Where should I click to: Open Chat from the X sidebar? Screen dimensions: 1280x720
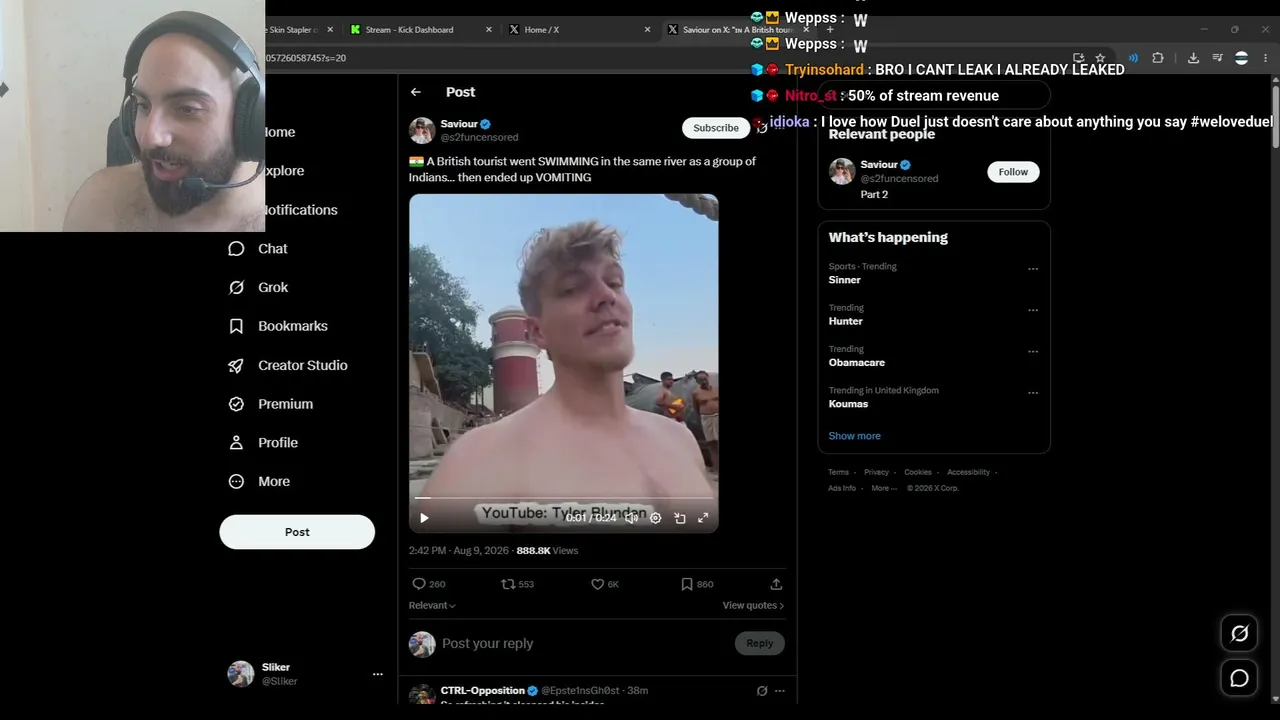(258, 249)
